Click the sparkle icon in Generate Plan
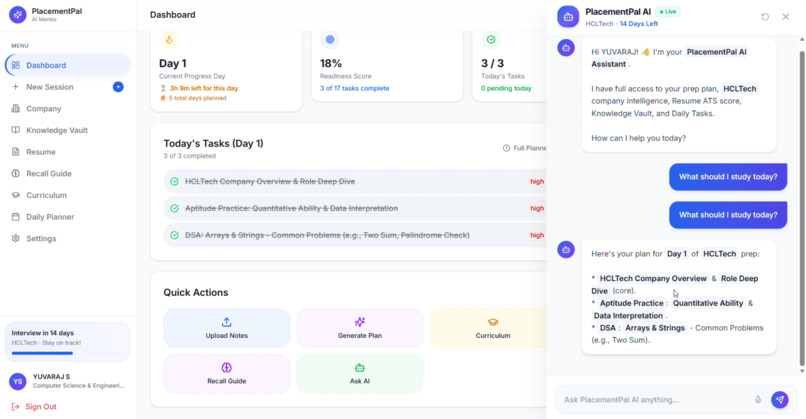Image resolution: width=806 pixels, height=419 pixels. point(360,322)
